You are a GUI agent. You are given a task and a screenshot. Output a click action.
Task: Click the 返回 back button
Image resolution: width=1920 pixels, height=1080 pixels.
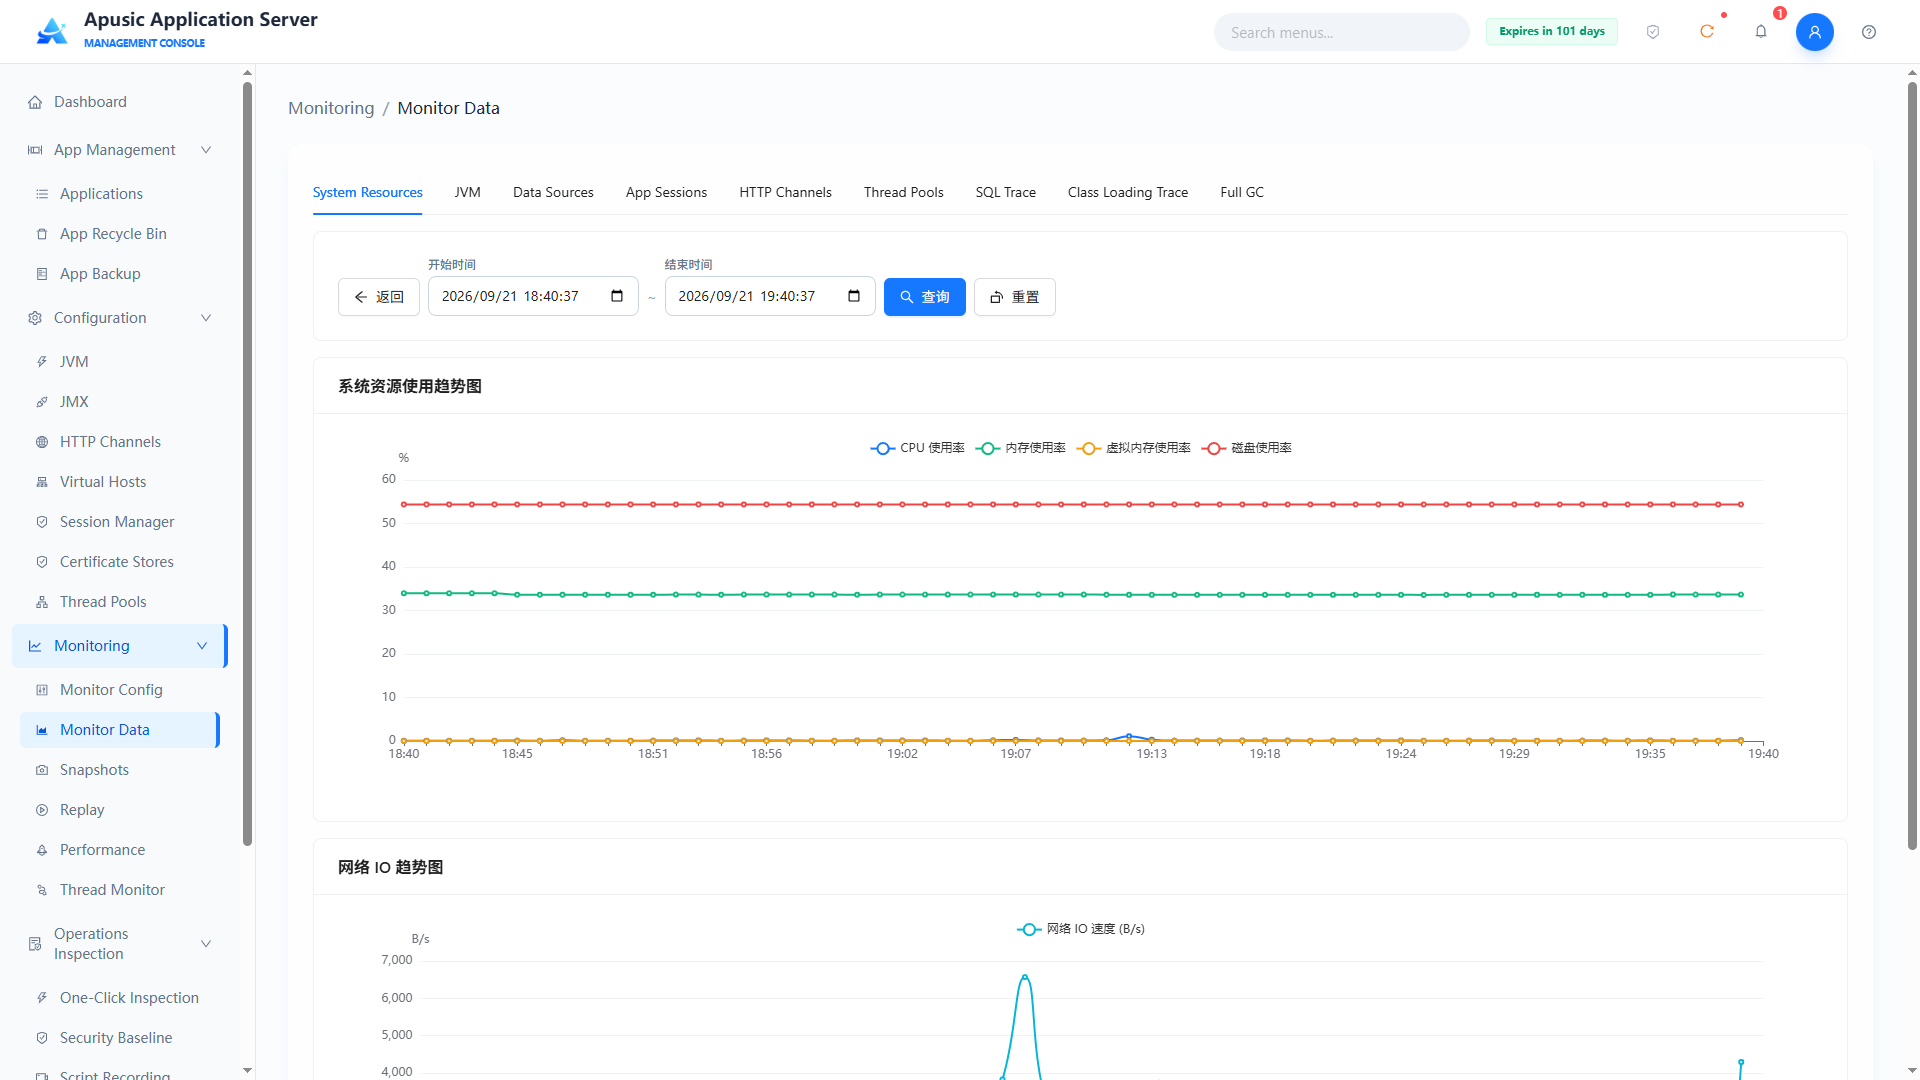378,297
